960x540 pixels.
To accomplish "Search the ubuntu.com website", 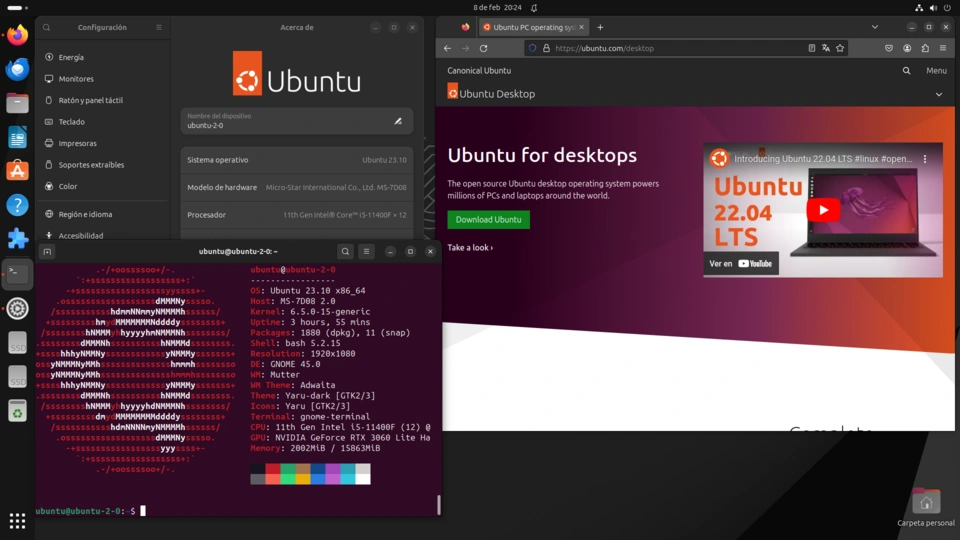I will click(x=907, y=71).
